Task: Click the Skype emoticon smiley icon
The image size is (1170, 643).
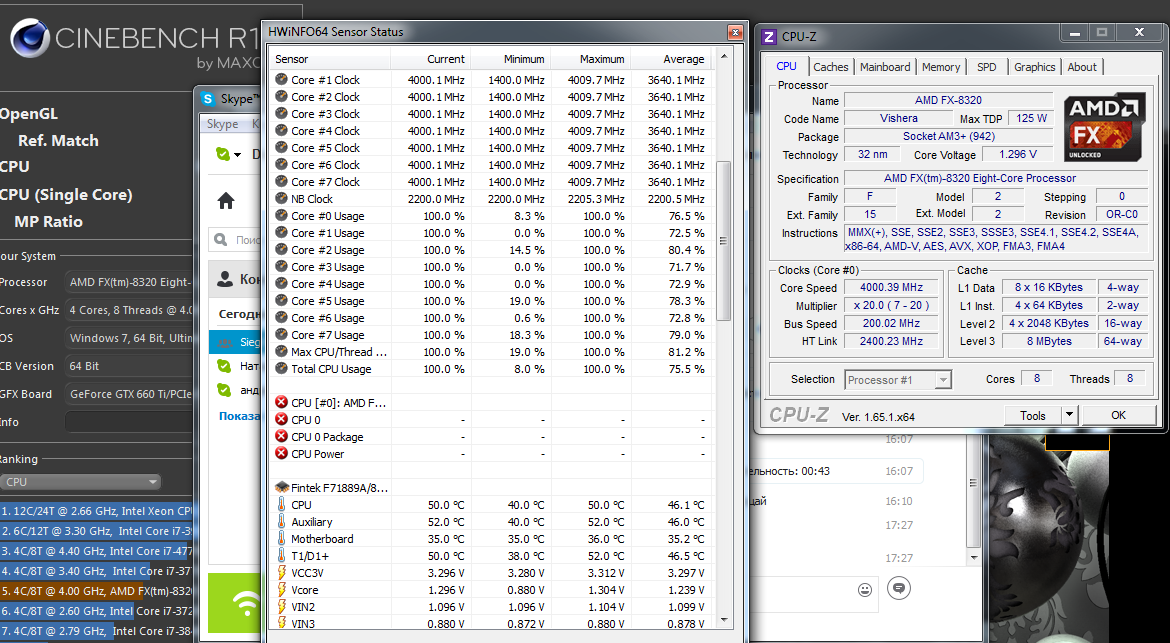Action: pos(865,590)
